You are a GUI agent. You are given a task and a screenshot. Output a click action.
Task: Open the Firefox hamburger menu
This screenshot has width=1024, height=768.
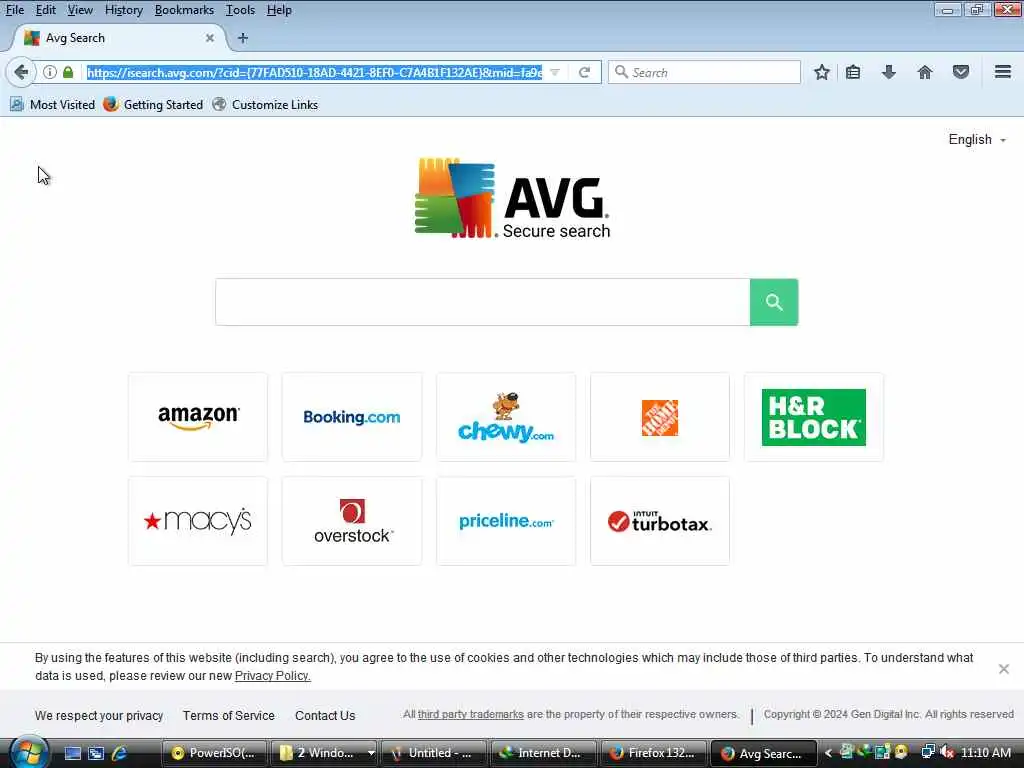point(1003,72)
